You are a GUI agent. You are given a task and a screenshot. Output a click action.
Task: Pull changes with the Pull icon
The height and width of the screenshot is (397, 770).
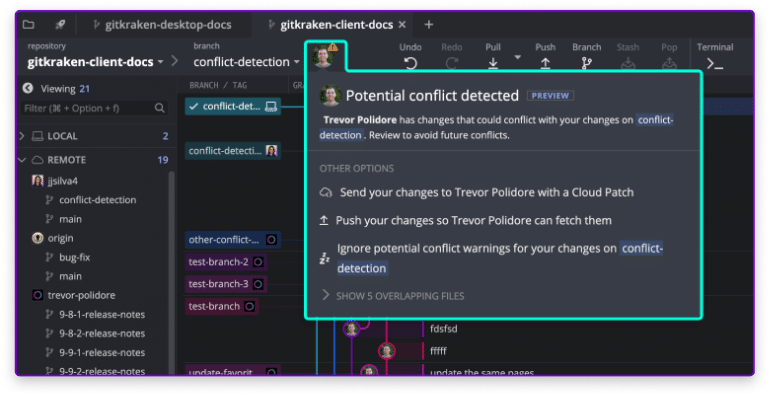click(x=493, y=63)
